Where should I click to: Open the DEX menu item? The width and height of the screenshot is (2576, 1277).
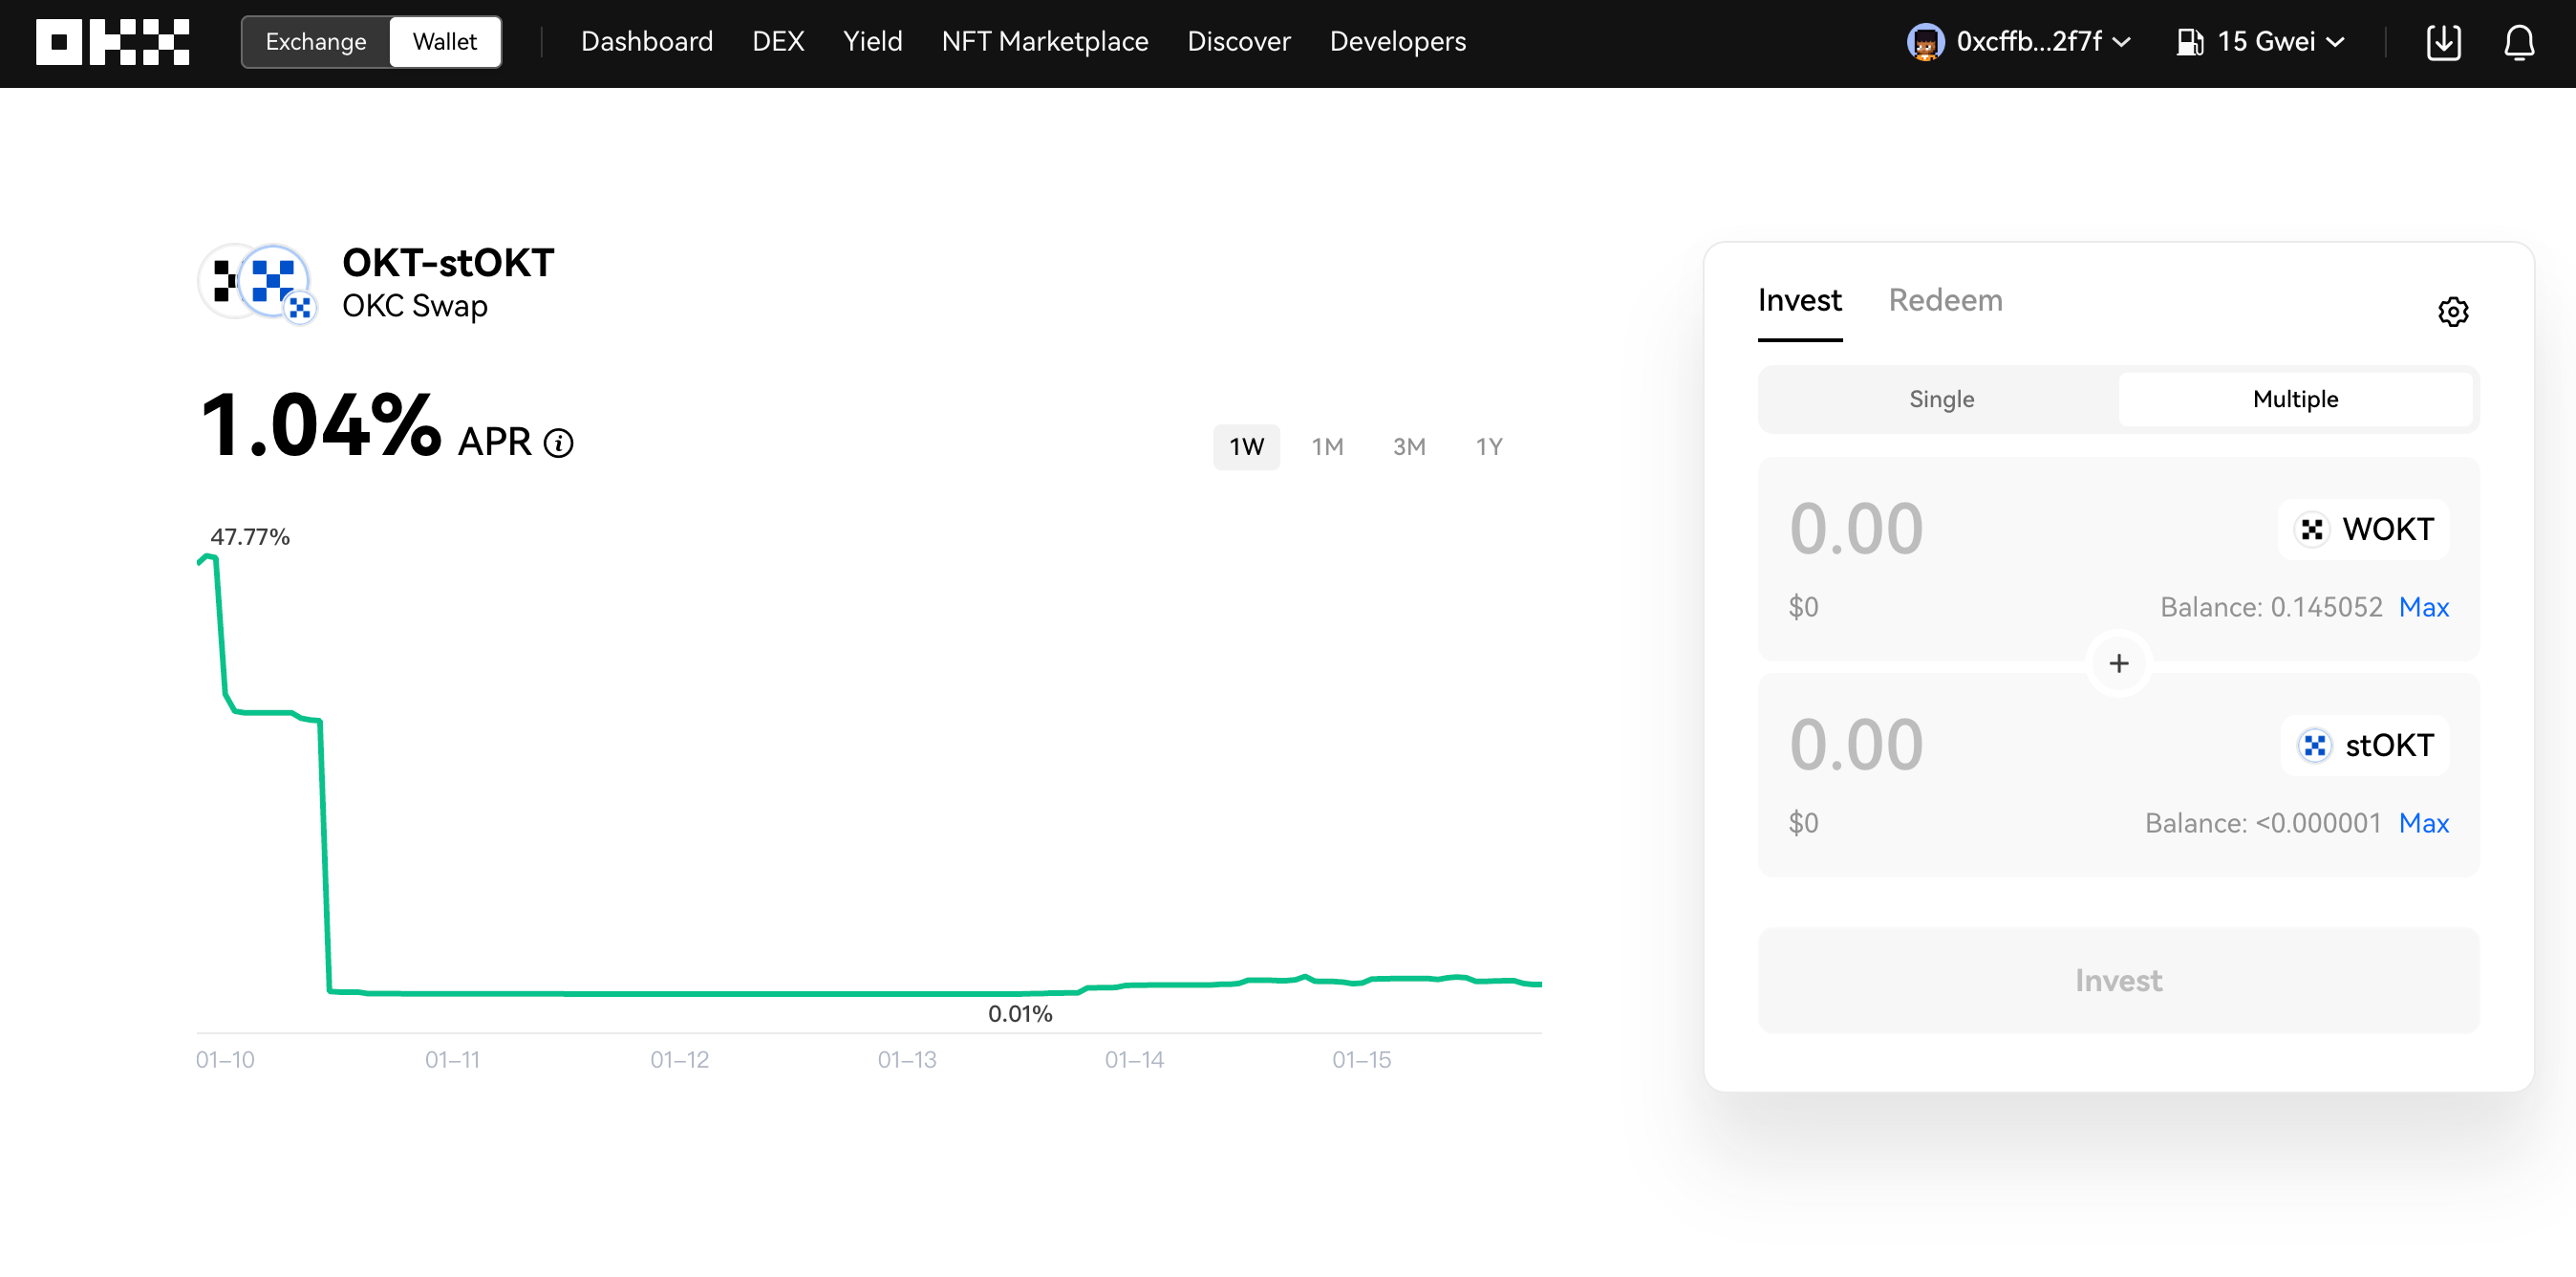[x=778, y=42]
